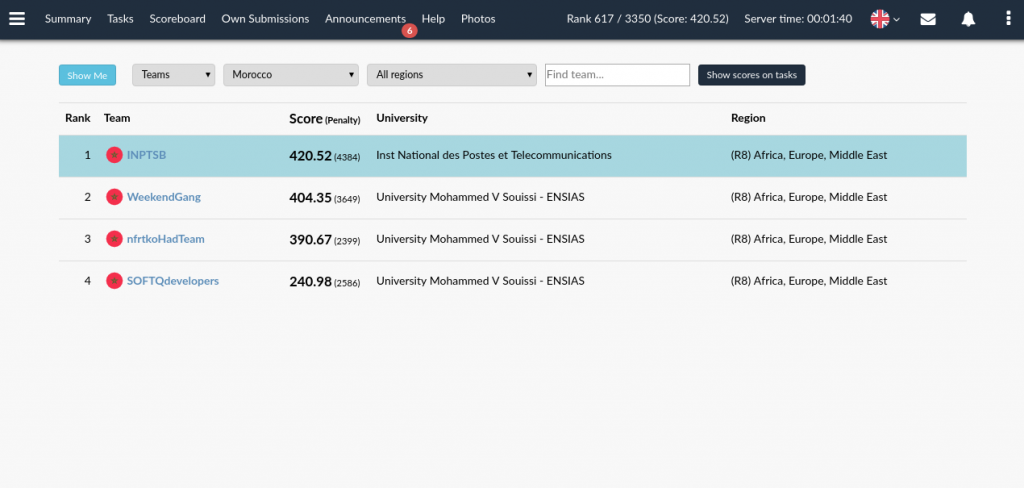Click Show scores on tasks button
Image resolution: width=1024 pixels, height=488 pixels.
[752, 75]
